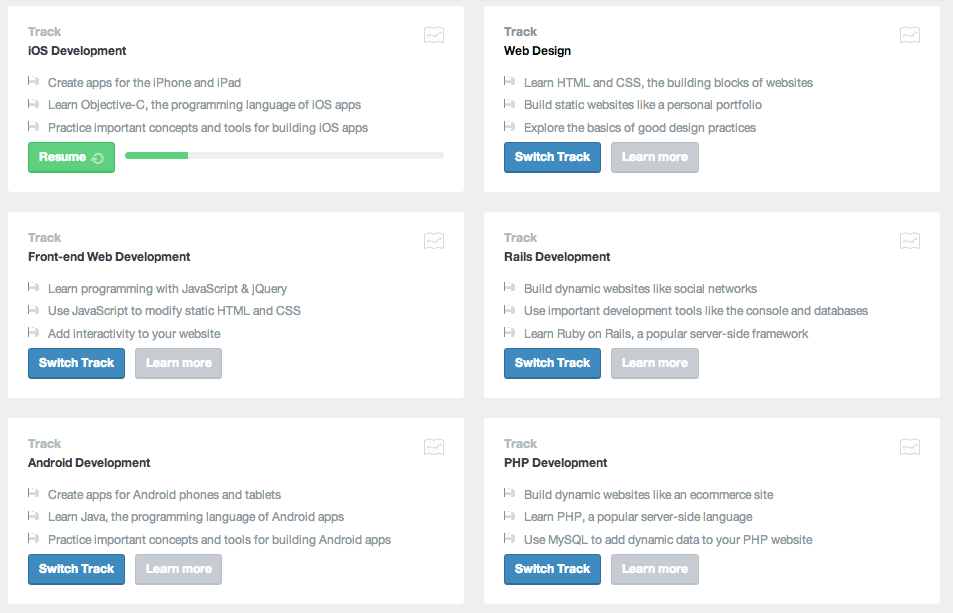The width and height of the screenshot is (953, 613).
Task: Learn more about the Web Design track
Action: (x=655, y=157)
